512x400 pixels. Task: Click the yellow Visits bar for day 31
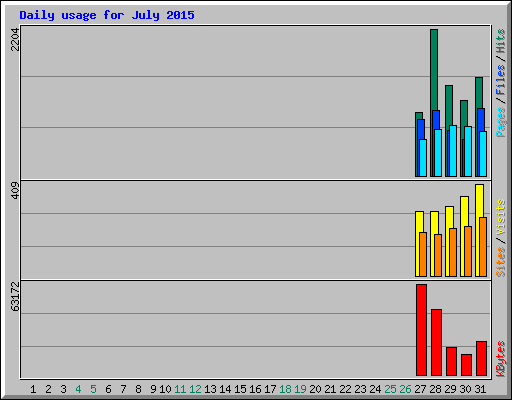tap(479, 201)
